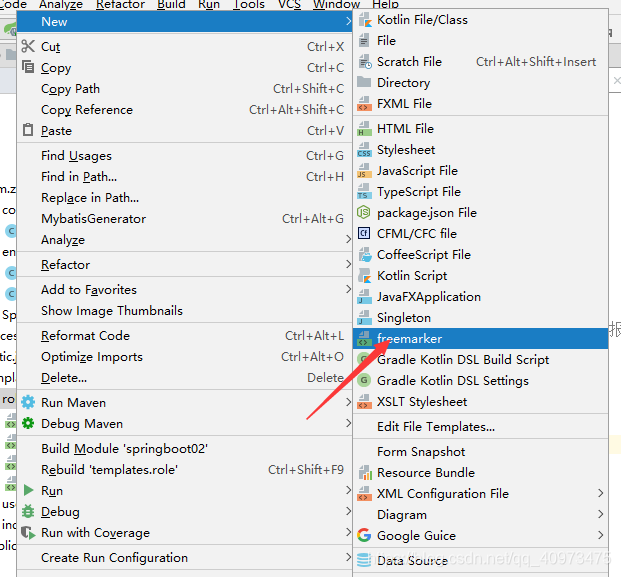
Task: Select Rebuild 'templates.role' entry
Action: pyautogui.click(x=184, y=470)
